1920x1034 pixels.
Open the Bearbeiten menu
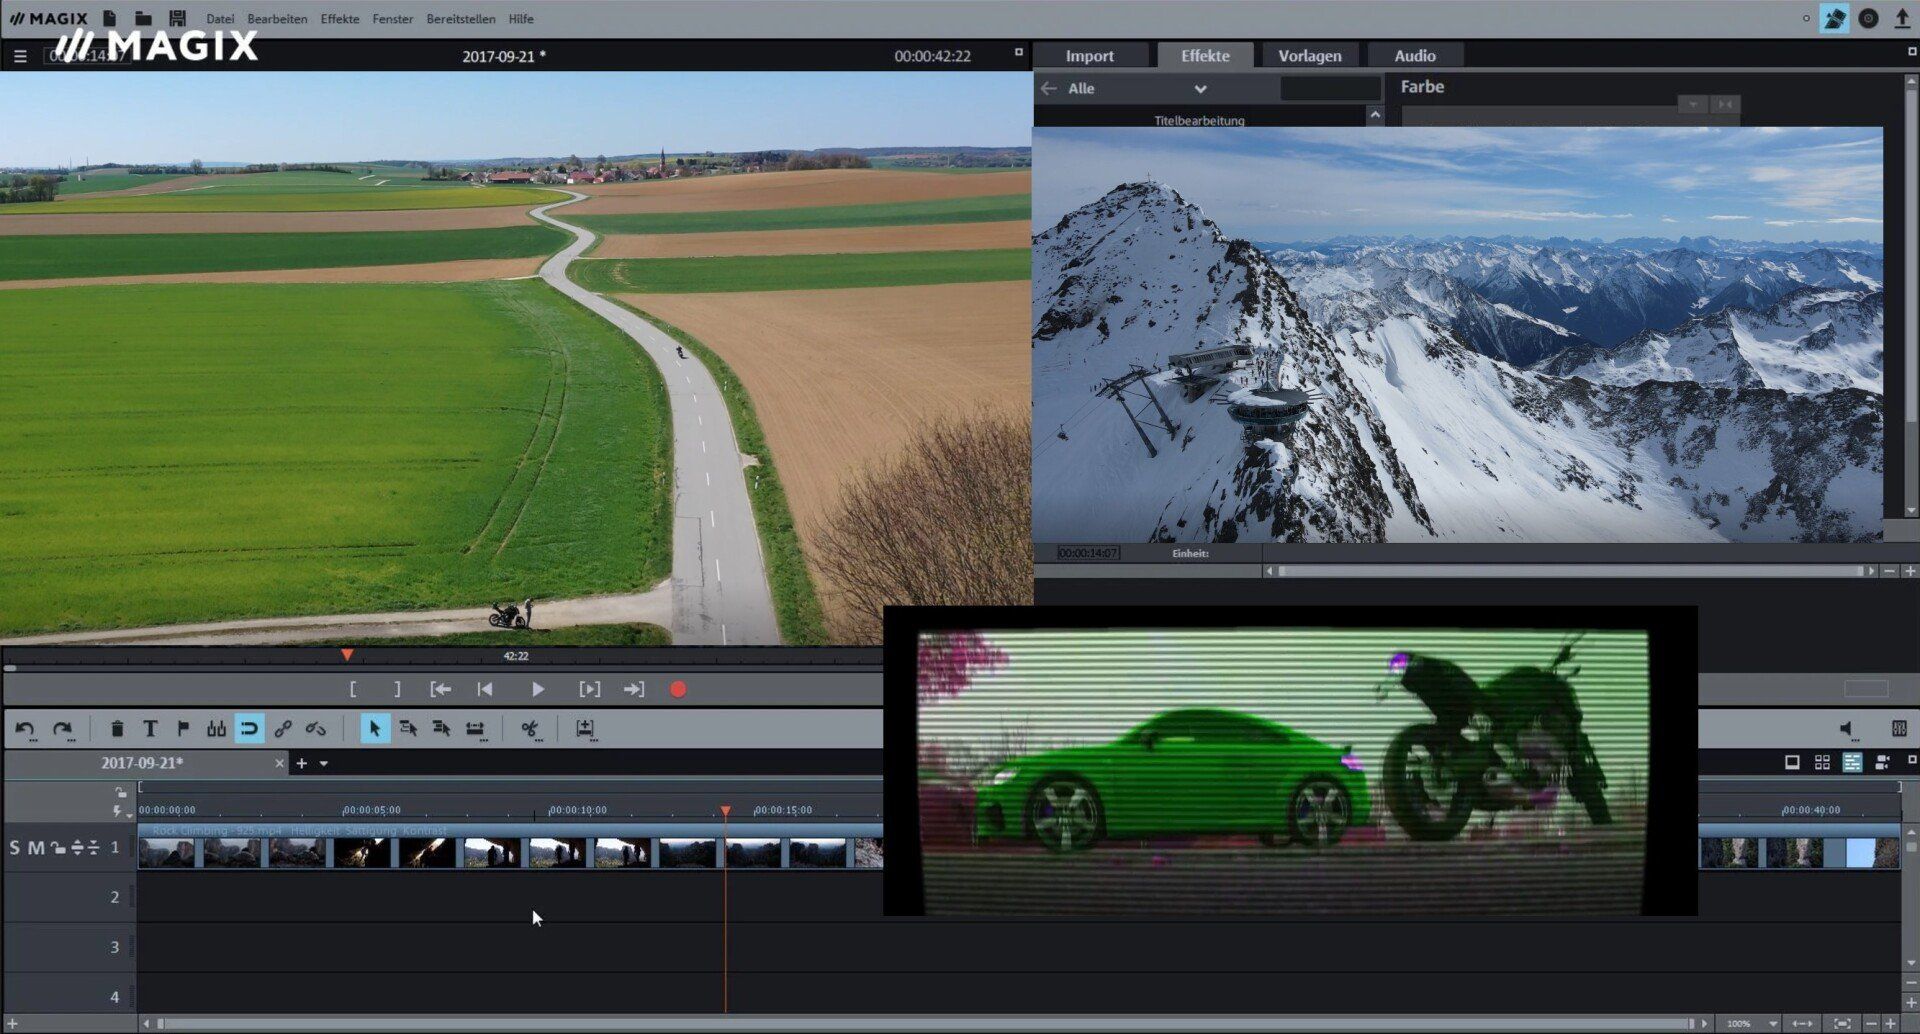(277, 19)
